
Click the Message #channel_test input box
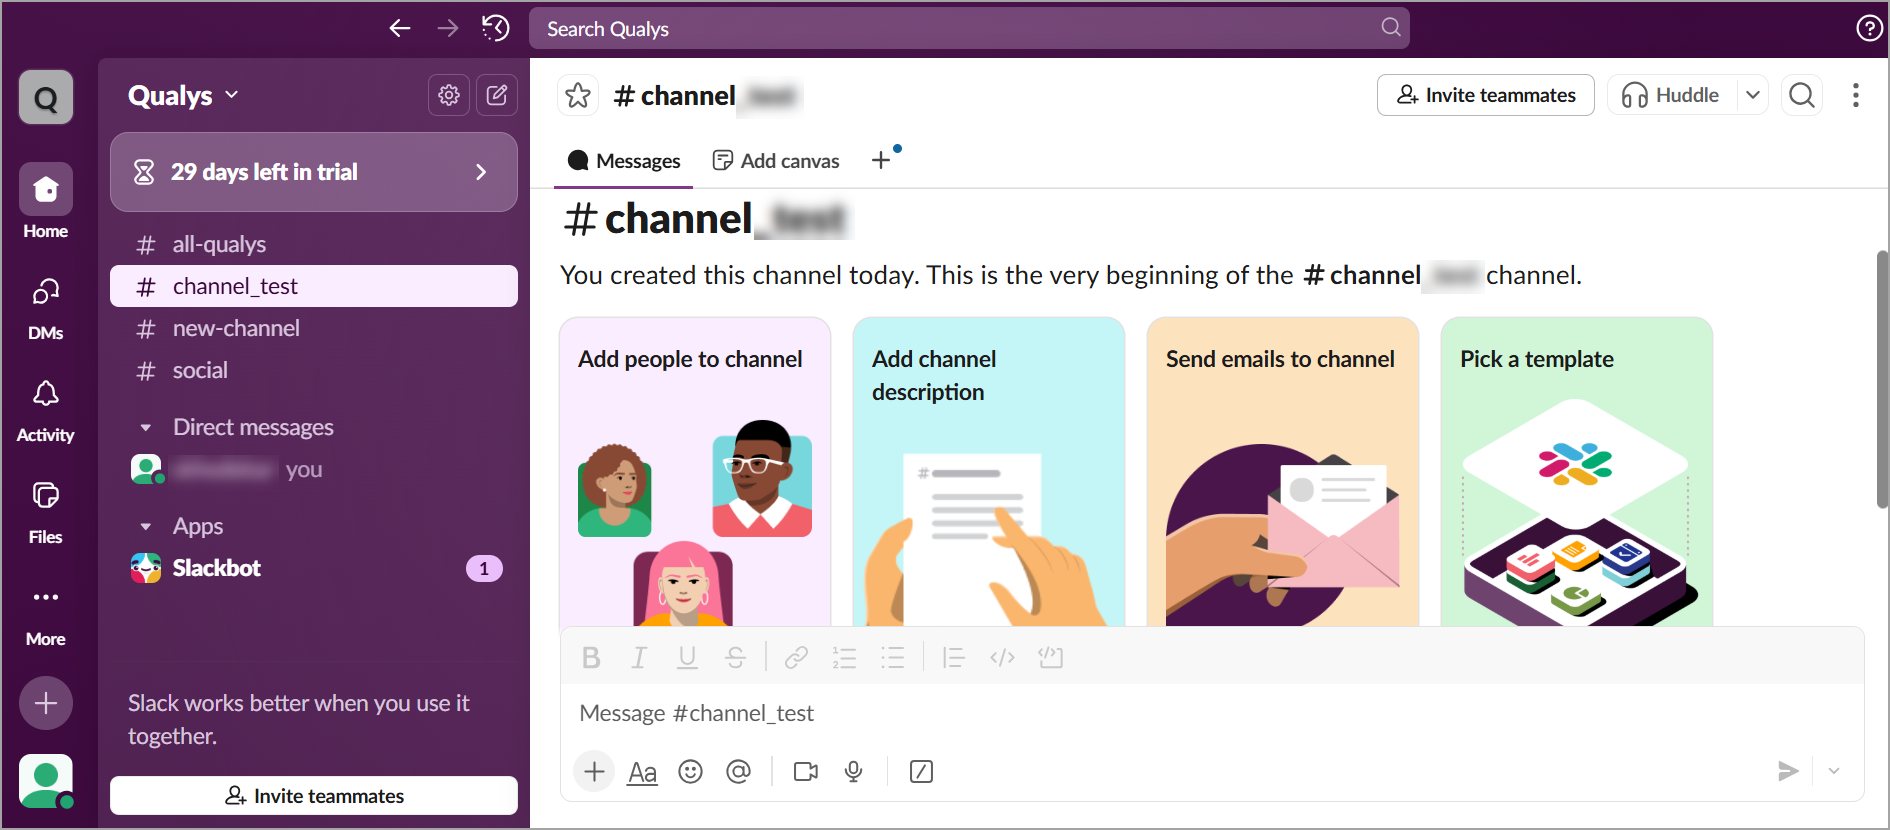[x=1212, y=713]
